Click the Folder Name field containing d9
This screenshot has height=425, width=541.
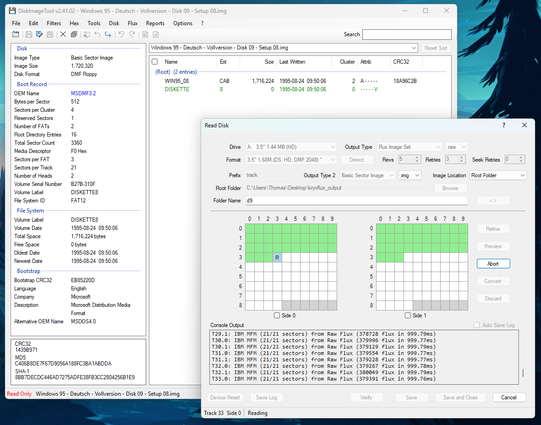pos(356,200)
